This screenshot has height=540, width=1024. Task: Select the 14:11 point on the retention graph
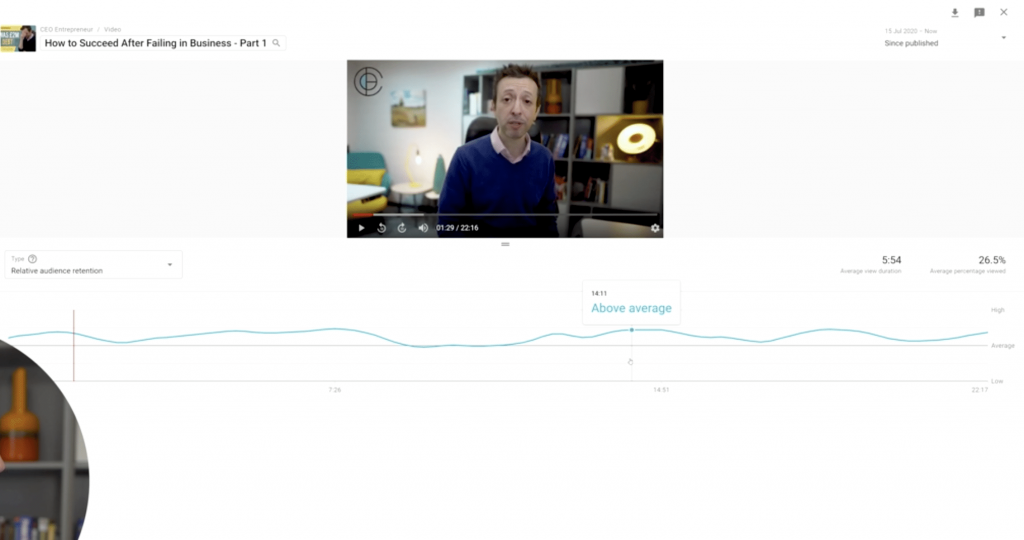632,330
